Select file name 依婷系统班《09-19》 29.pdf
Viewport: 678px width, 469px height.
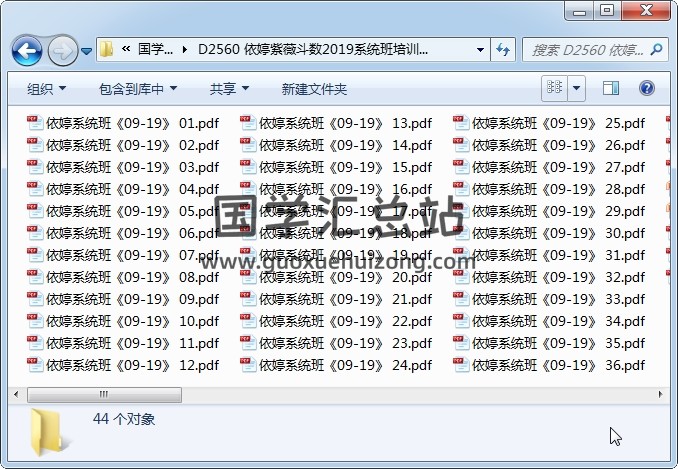(559, 211)
